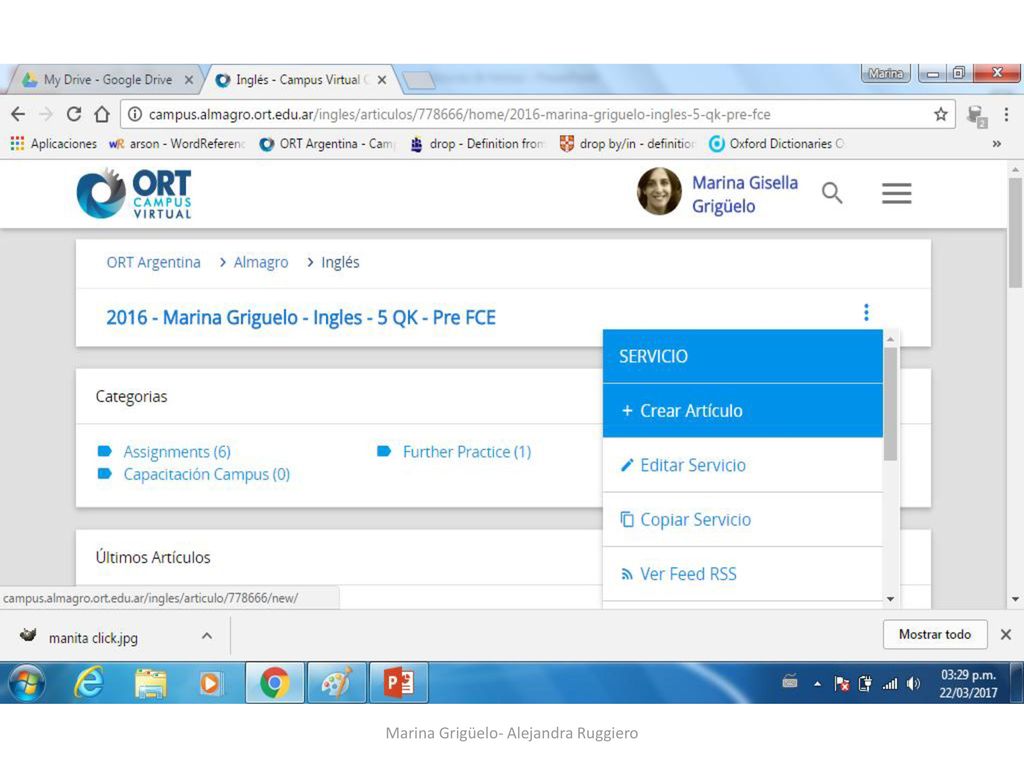Viewport: 1024px width, 768px height.
Task: Open the ORT Argentina - Campus bookmark
Action: [x=328, y=144]
